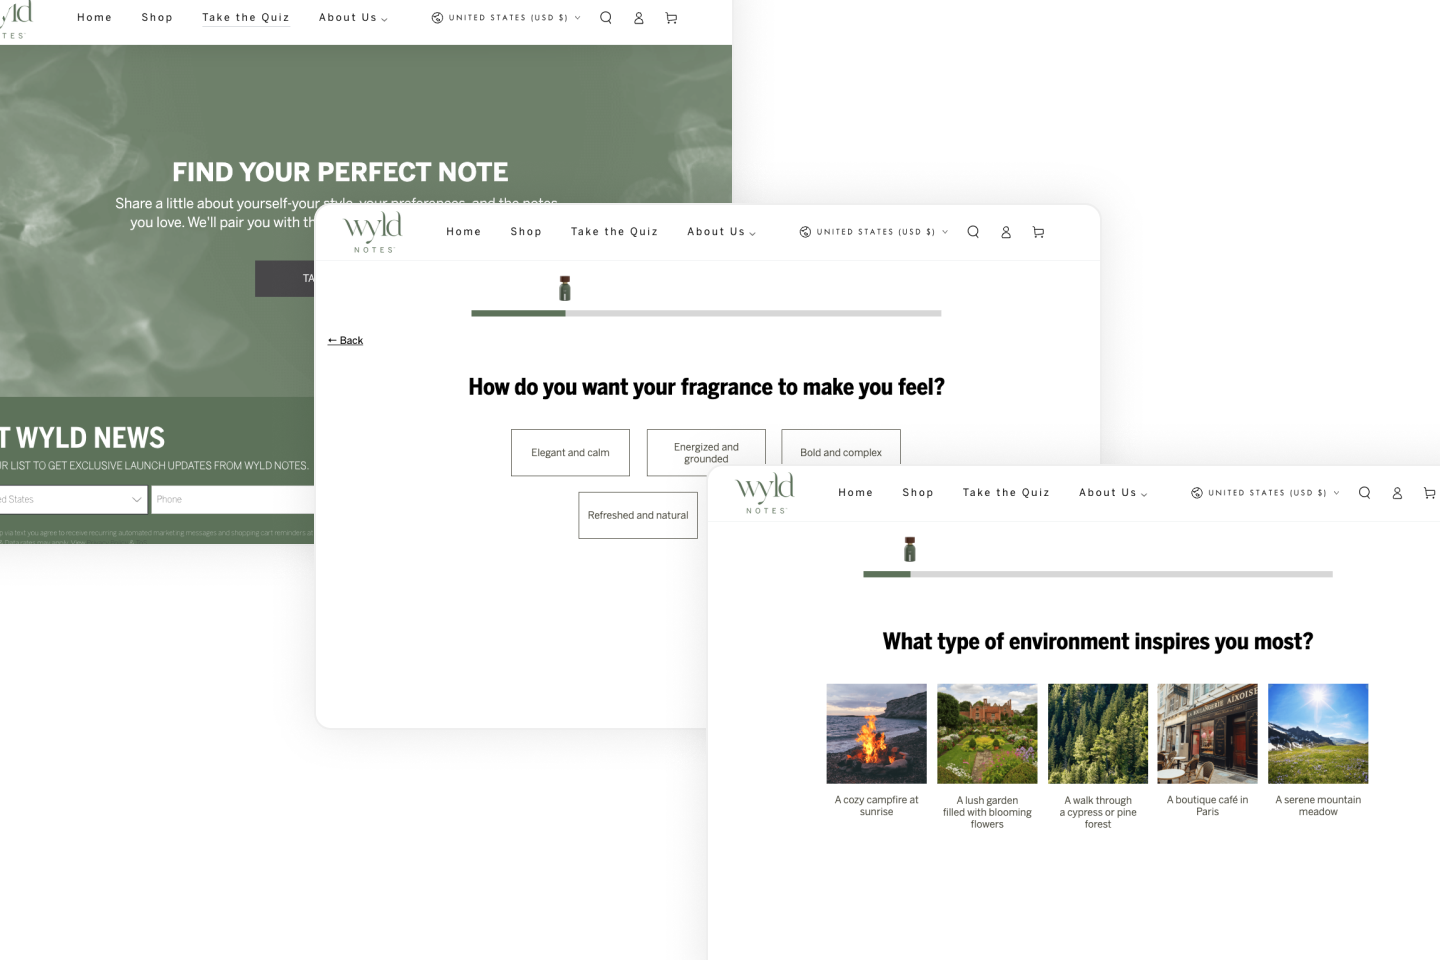Open United States (USD $) selector in middle window
This screenshot has width=1440, height=960.
pos(874,232)
